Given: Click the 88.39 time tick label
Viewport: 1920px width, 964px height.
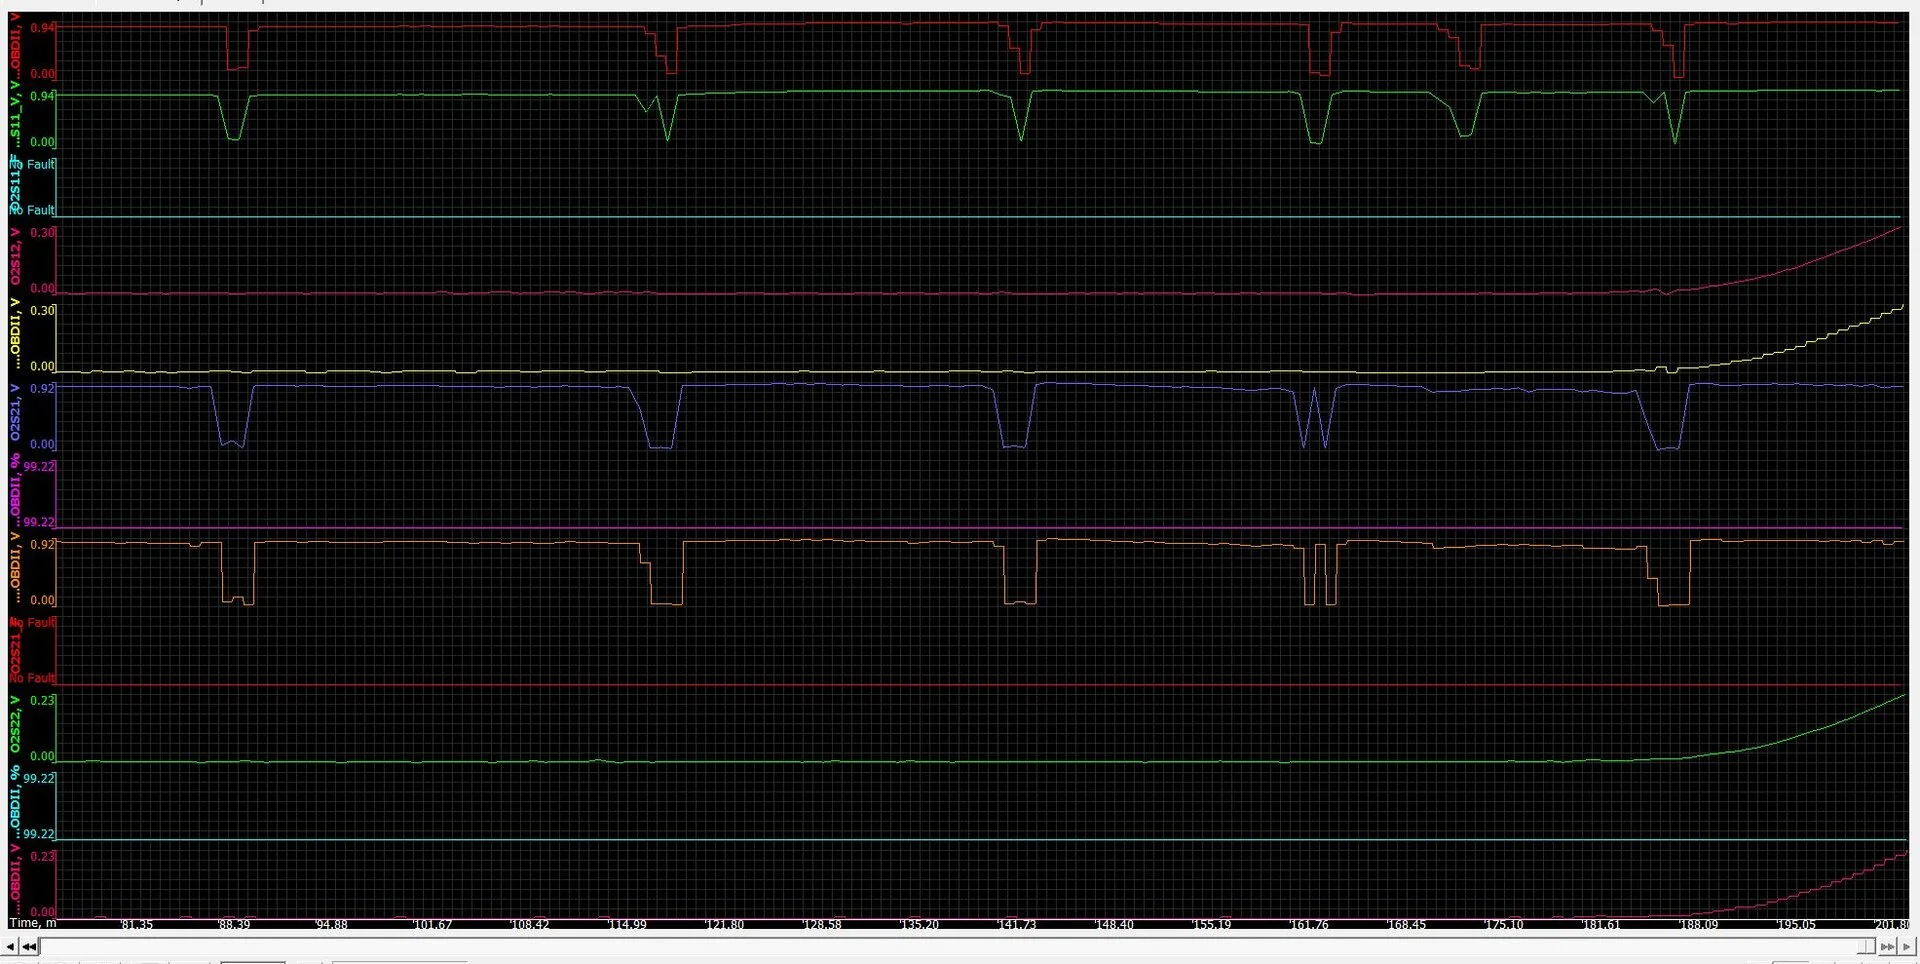Looking at the screenshot, I should coord(233,925).
